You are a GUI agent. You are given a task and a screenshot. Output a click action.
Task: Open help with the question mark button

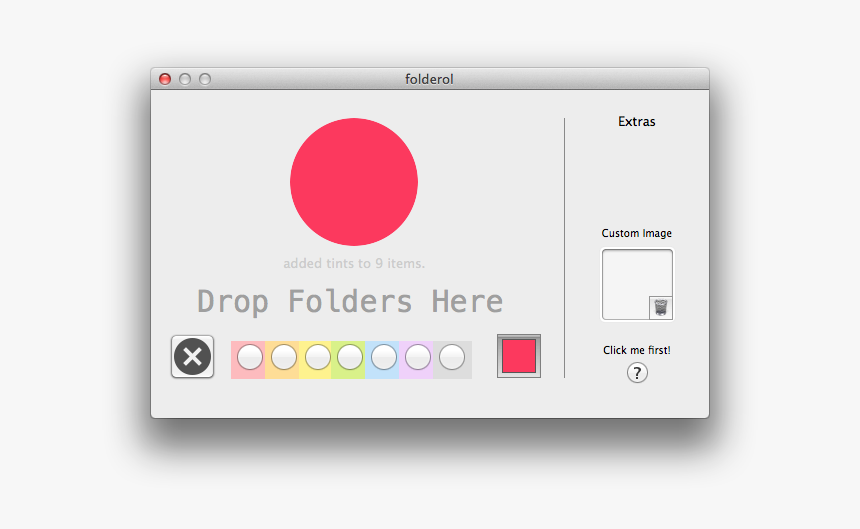click(637, 373)
